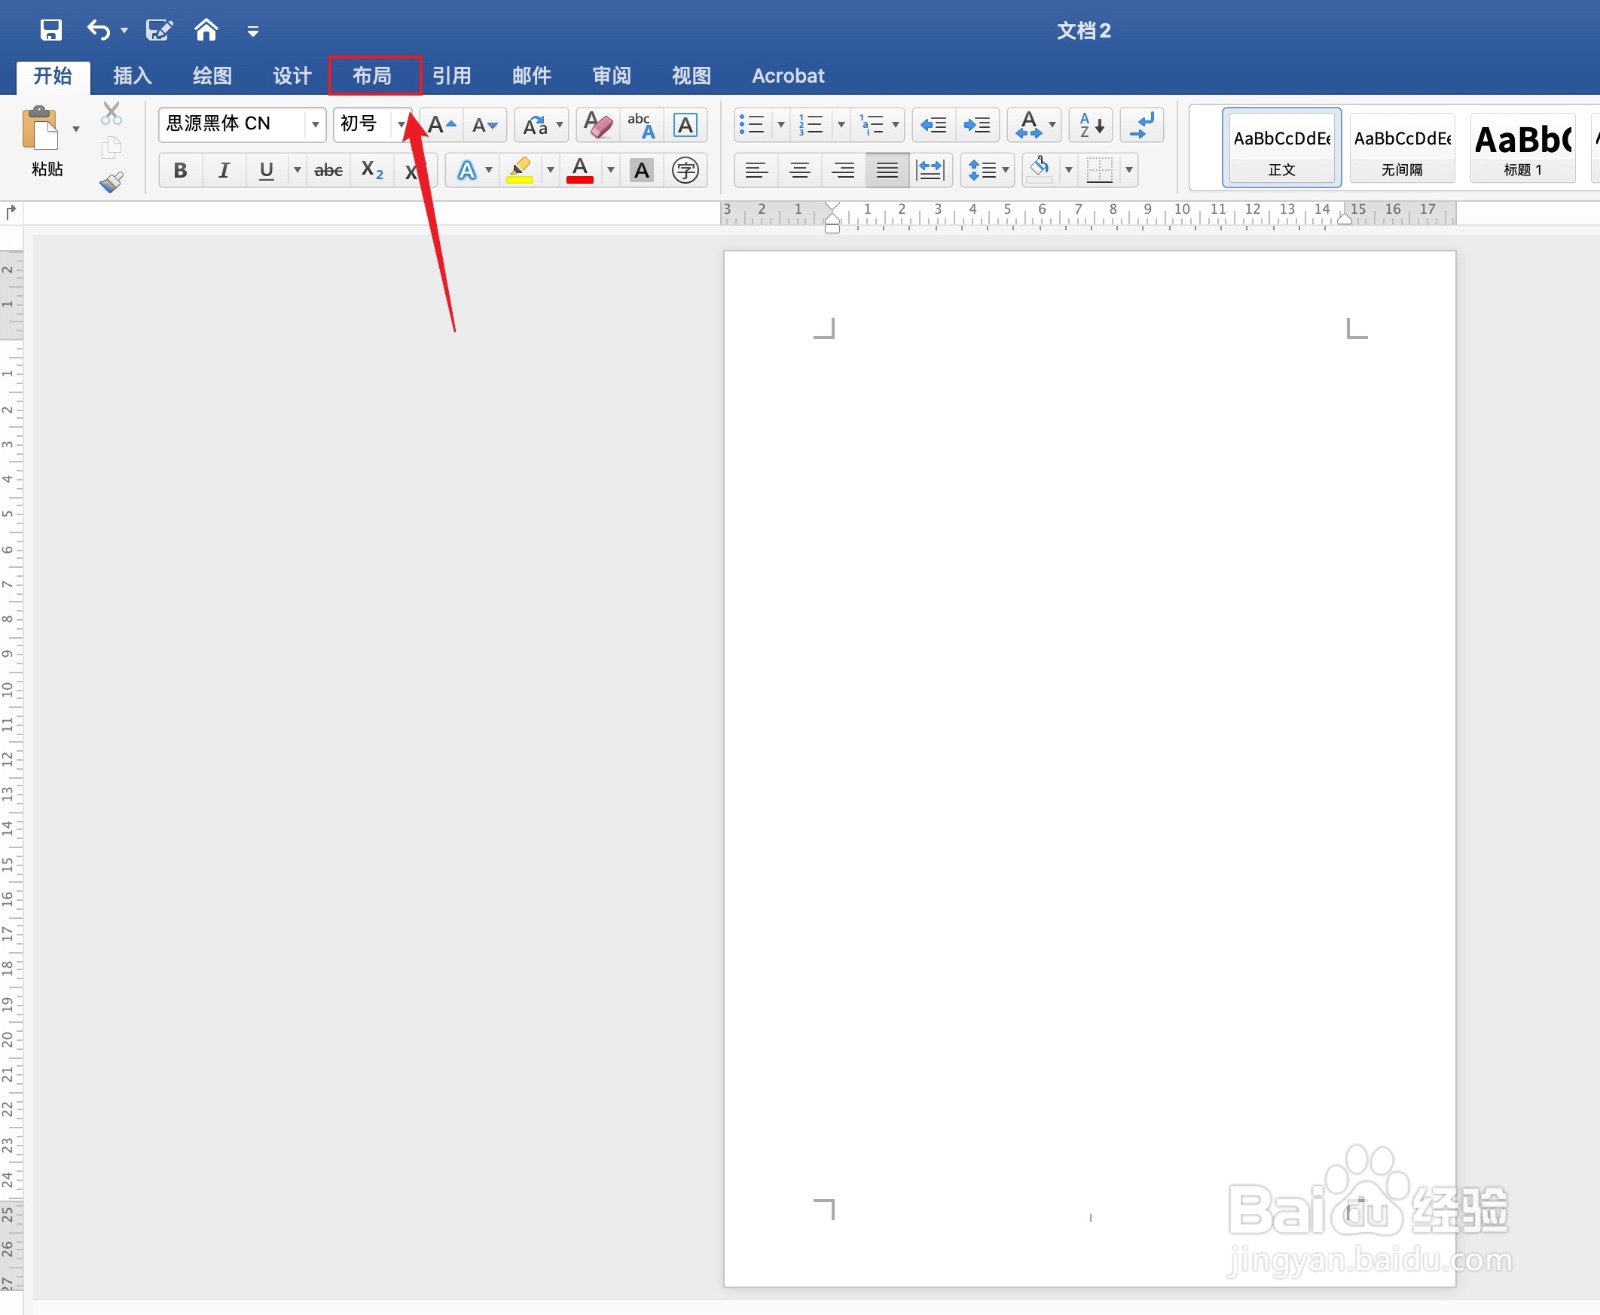The image size is (1600, 1315).
Task: Switch to the 绘图 tab
Action: [212, 76]
